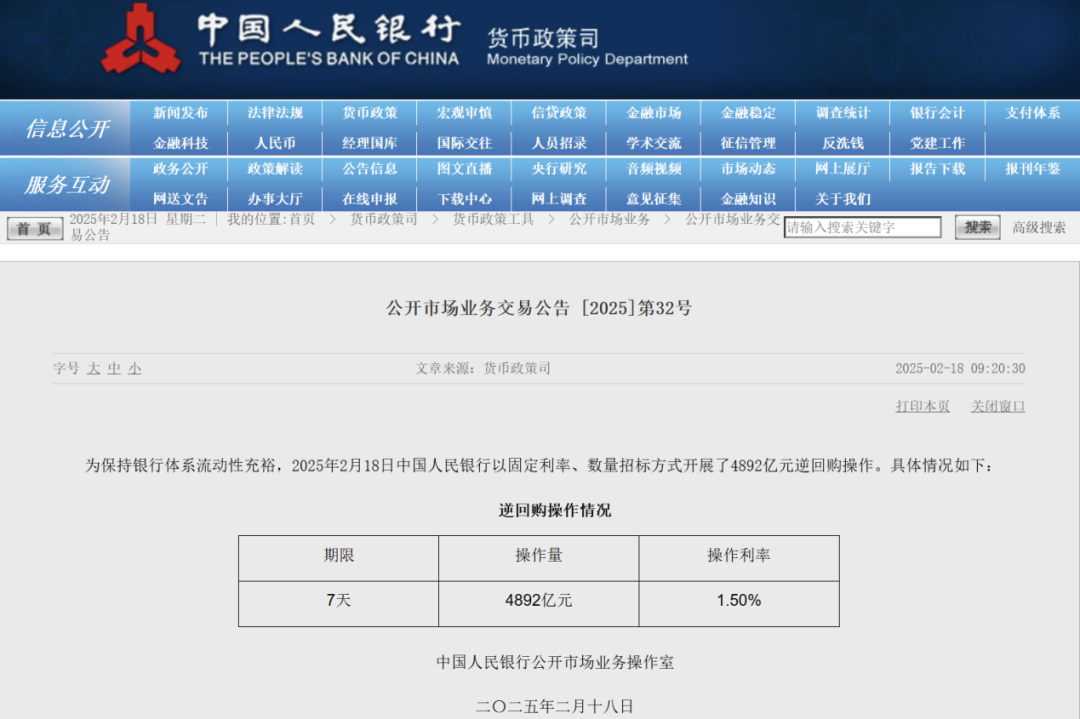Open 办事大厅 navigation item

(275, 199)
